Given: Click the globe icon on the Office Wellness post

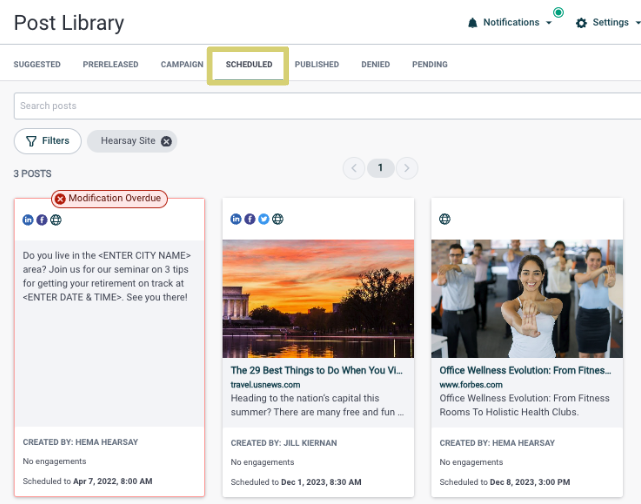Looking at the screenshot, I should [x=445, y=219].
